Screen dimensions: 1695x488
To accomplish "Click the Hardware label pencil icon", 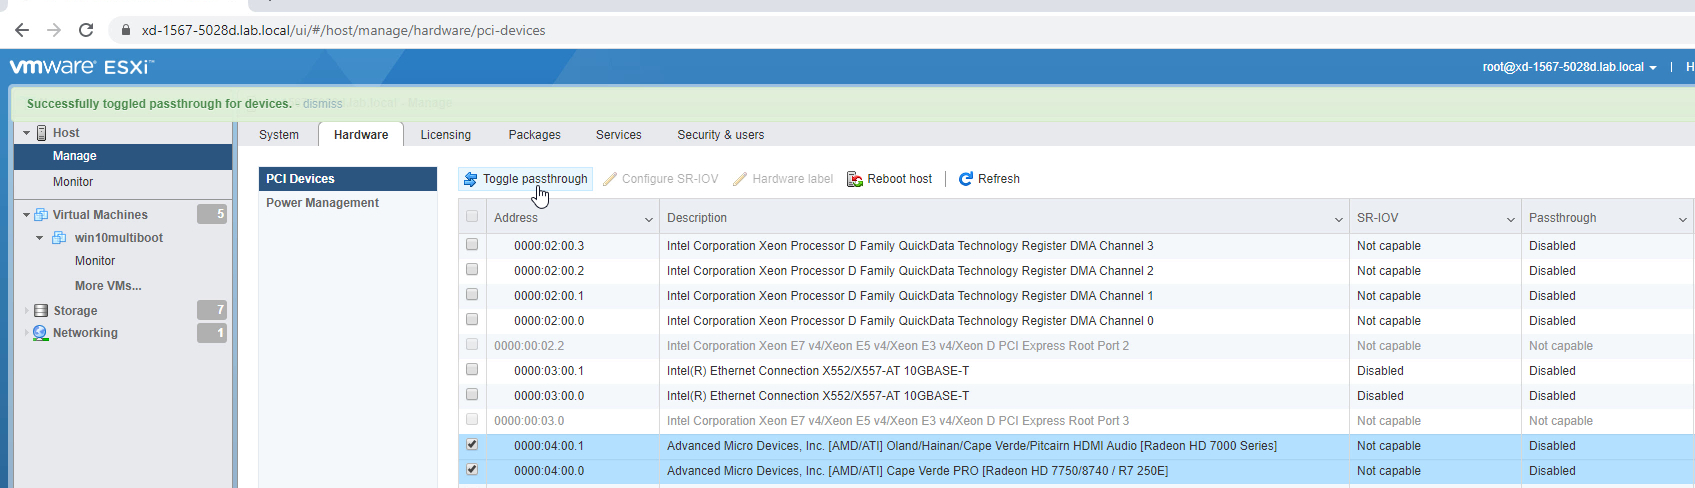I will point(740,179).
